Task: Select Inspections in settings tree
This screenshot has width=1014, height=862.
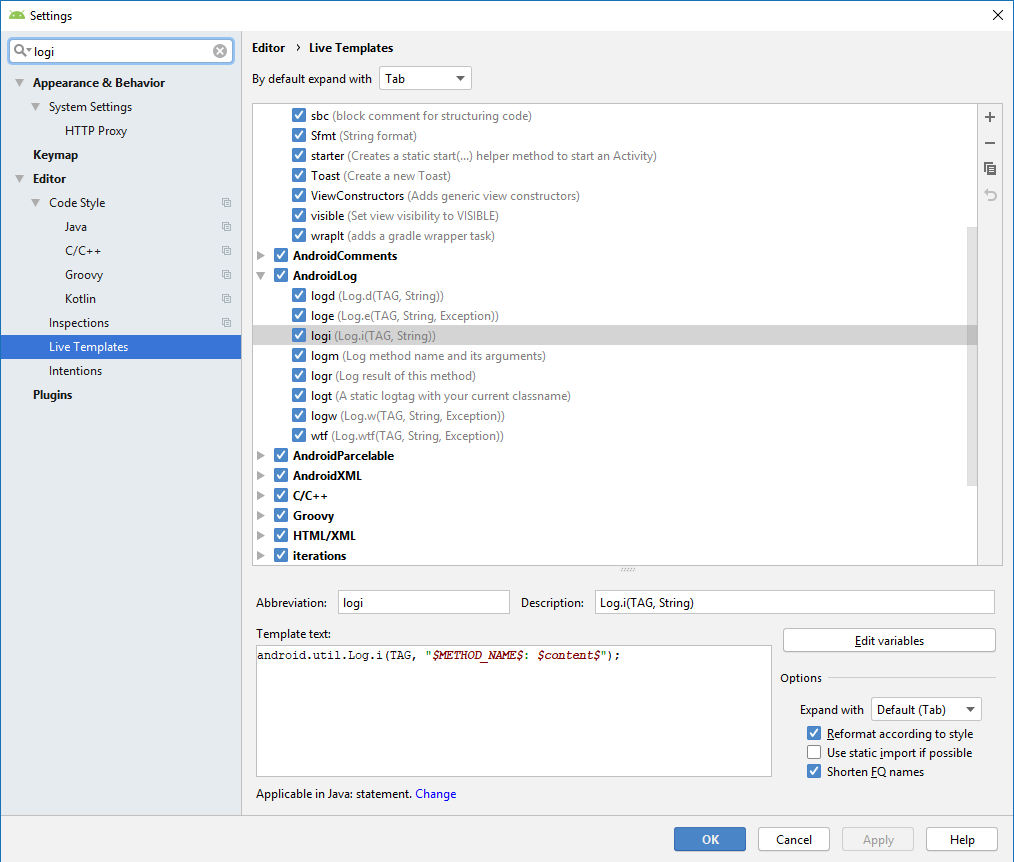Action: click(x=79, y=323)
